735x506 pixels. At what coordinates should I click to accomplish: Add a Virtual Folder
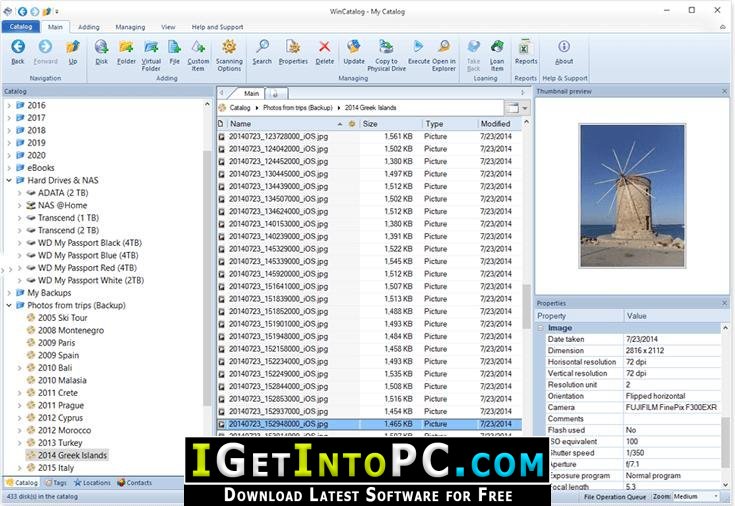point(151,46)
